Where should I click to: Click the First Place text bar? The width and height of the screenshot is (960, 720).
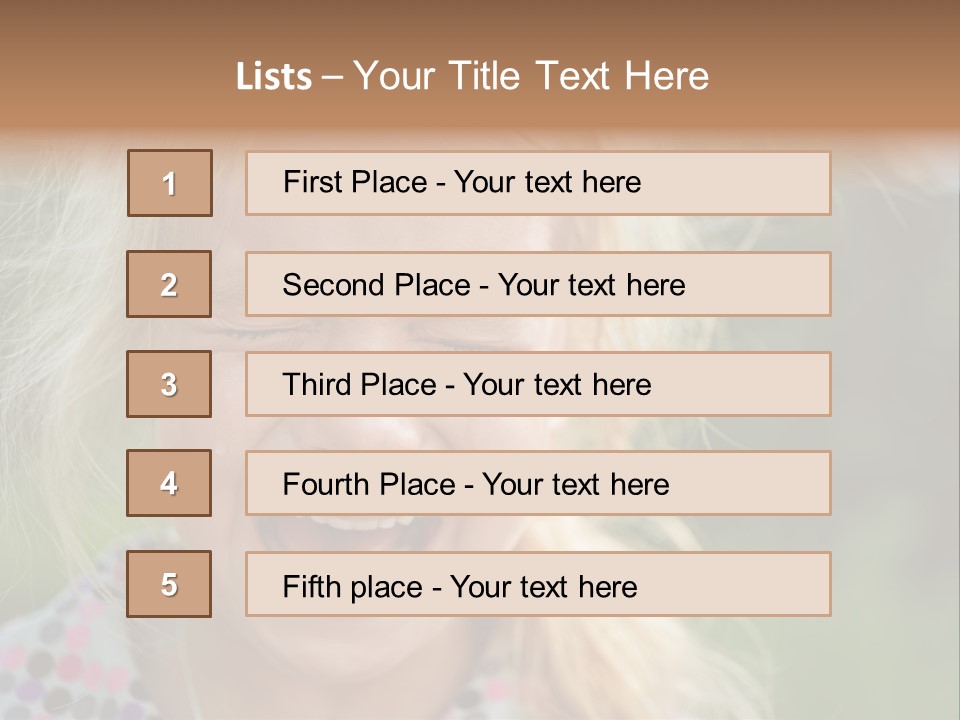click(538, 183)
